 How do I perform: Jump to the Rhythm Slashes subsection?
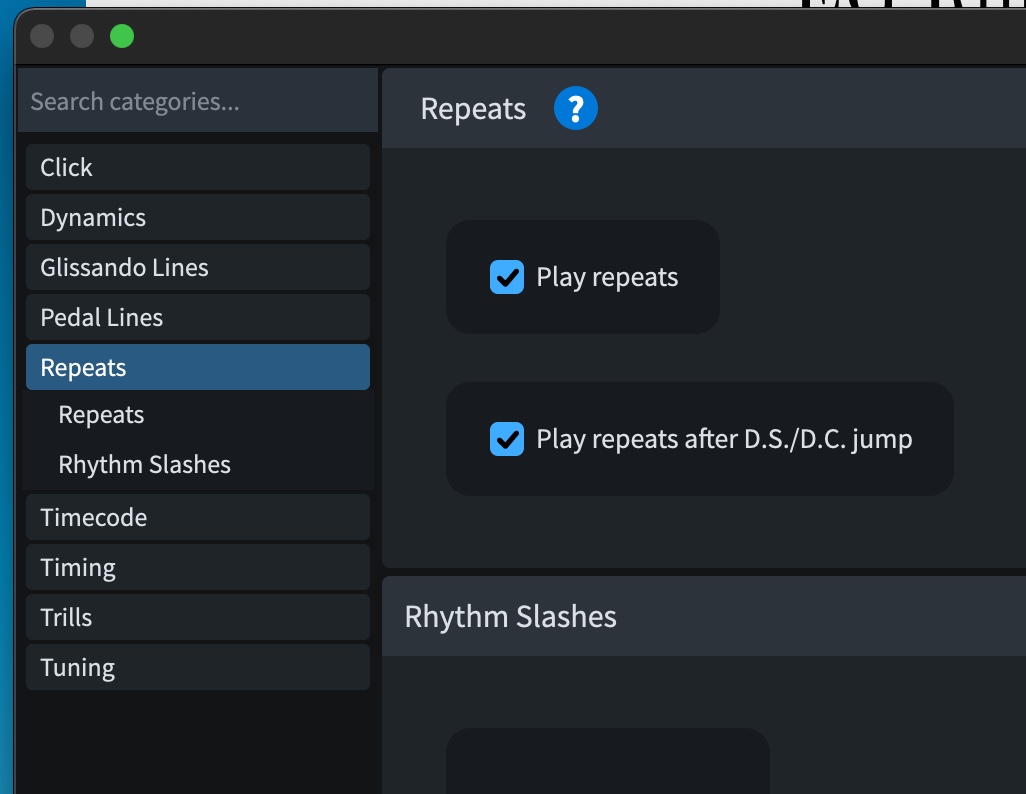(144, 465)
